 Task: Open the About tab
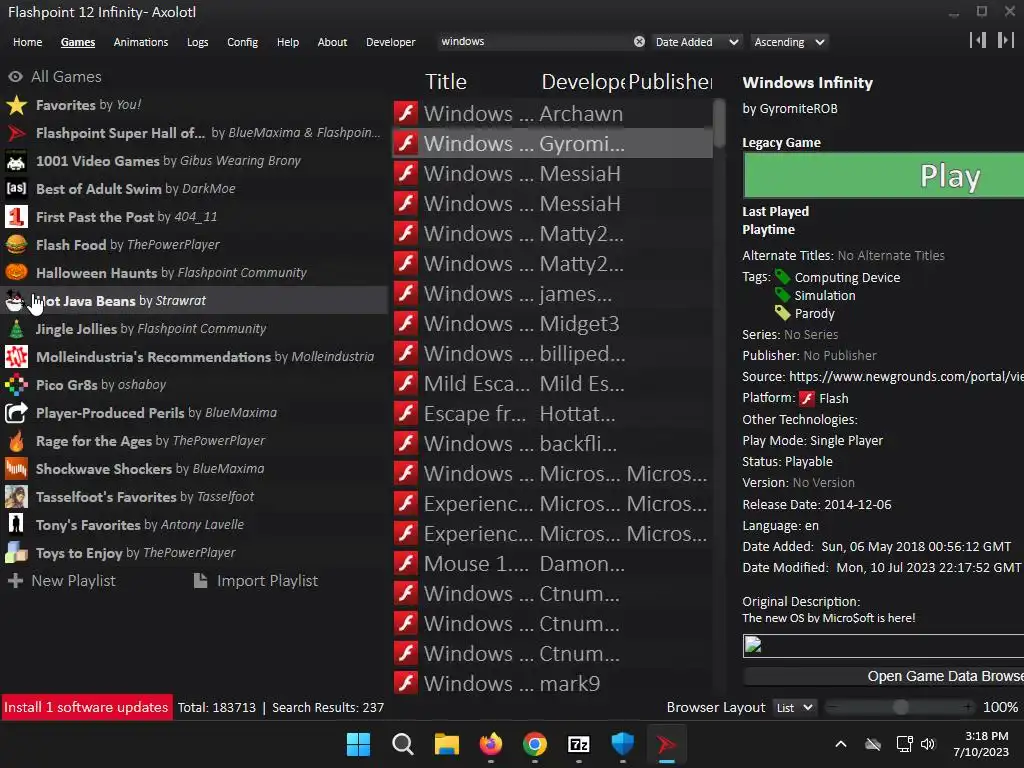[x=332, y=42]
